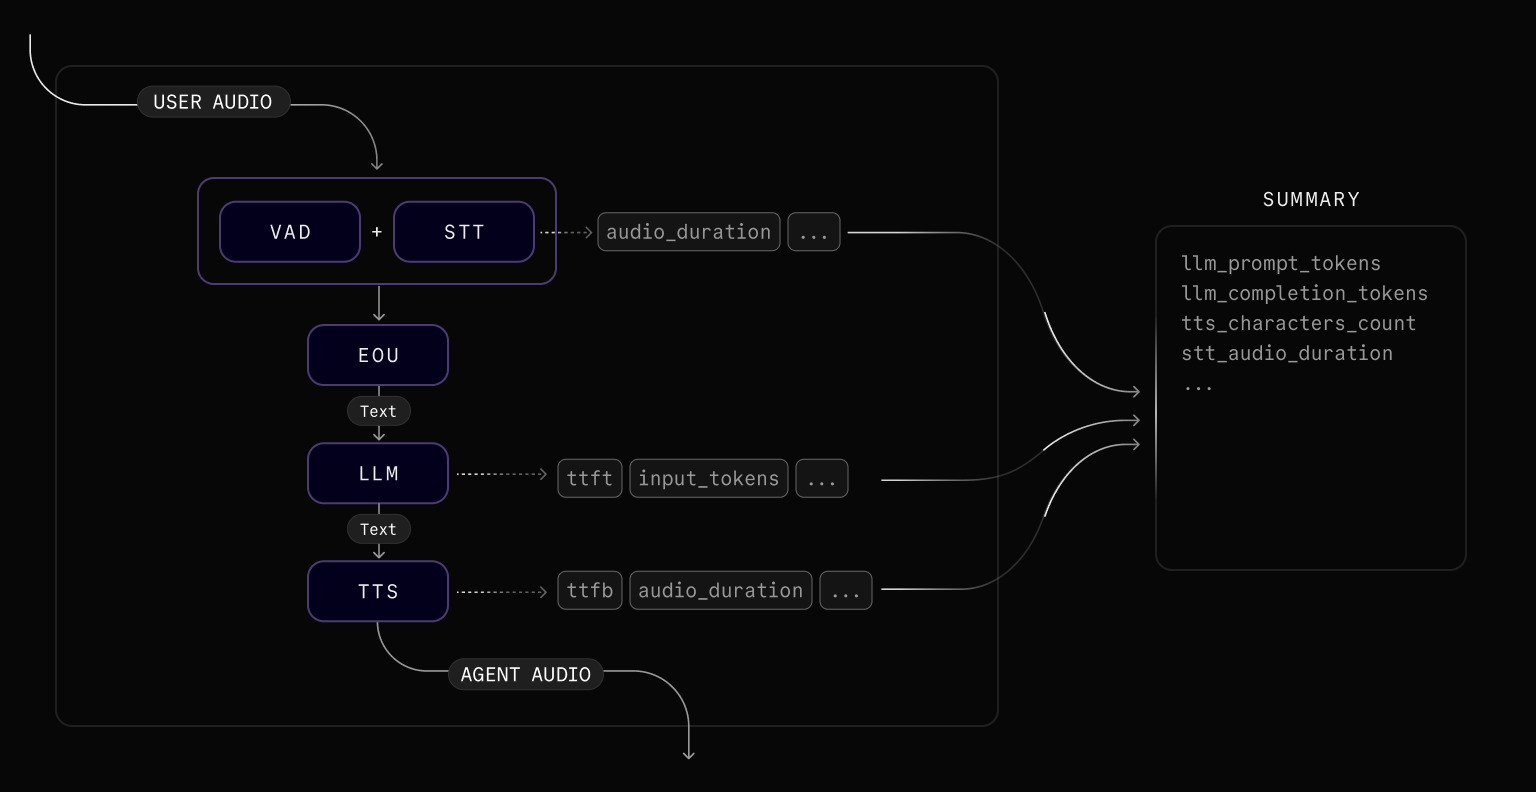Click the llm_prompt_tokens summary entry

1282,263
